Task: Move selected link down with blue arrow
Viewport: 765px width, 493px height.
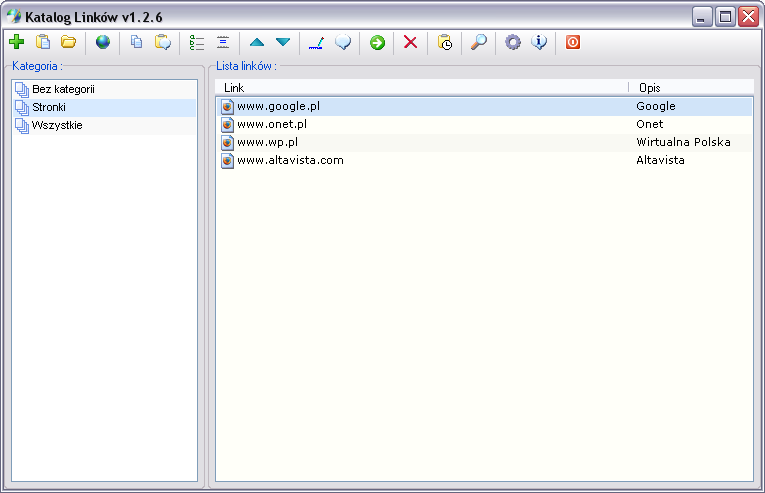Action: (283, 42)
